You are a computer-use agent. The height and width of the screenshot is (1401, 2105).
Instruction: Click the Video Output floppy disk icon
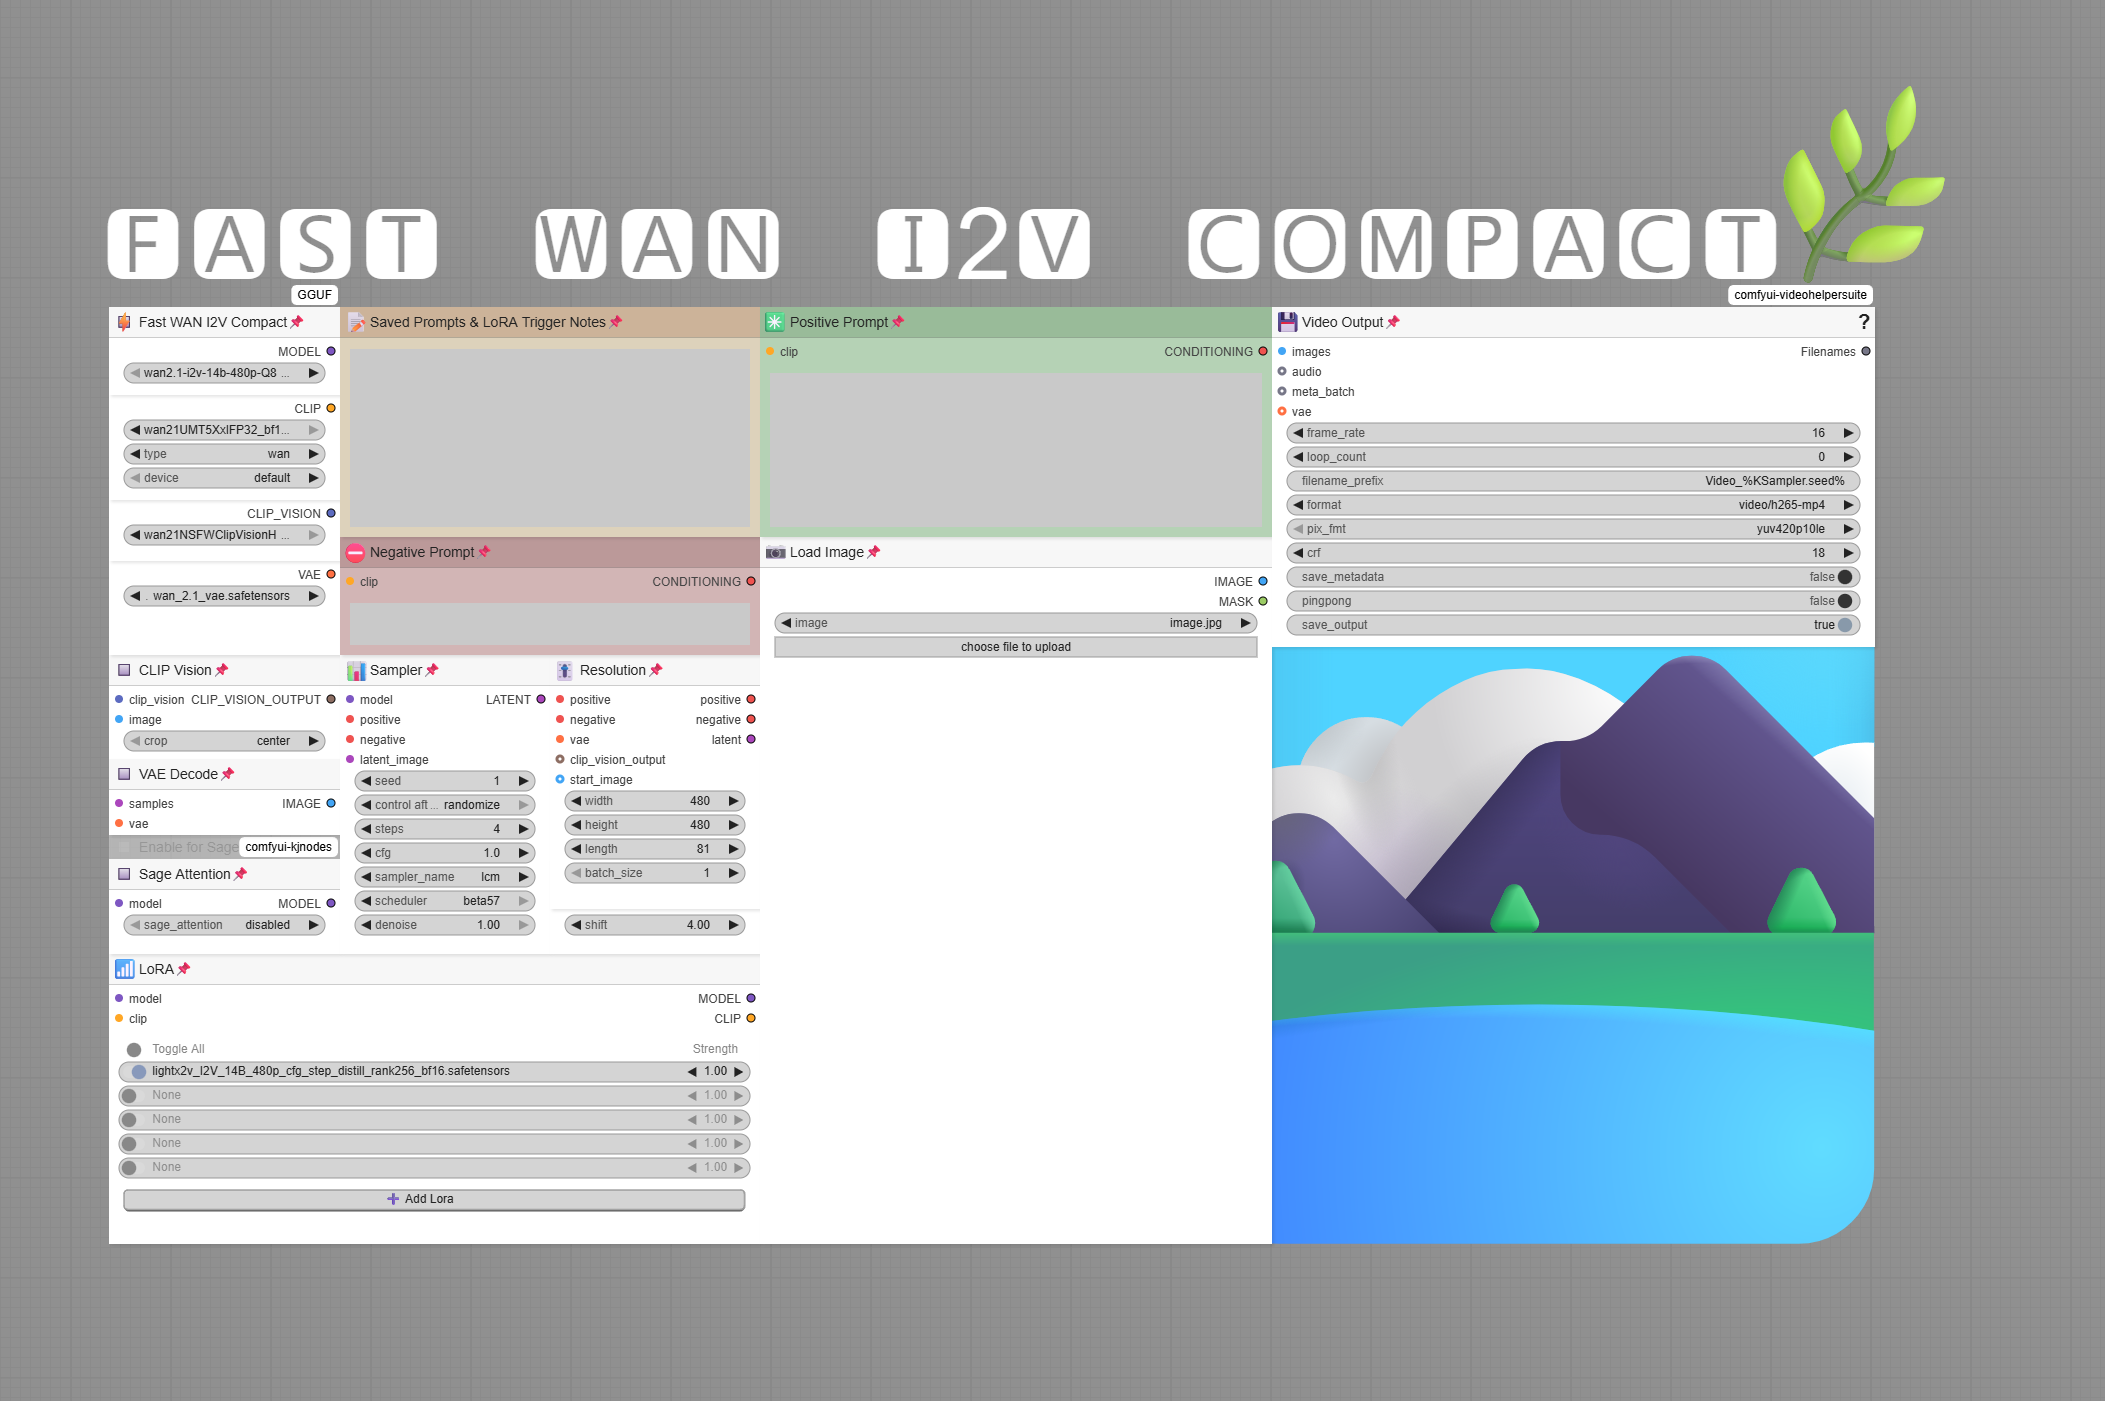1287,322
